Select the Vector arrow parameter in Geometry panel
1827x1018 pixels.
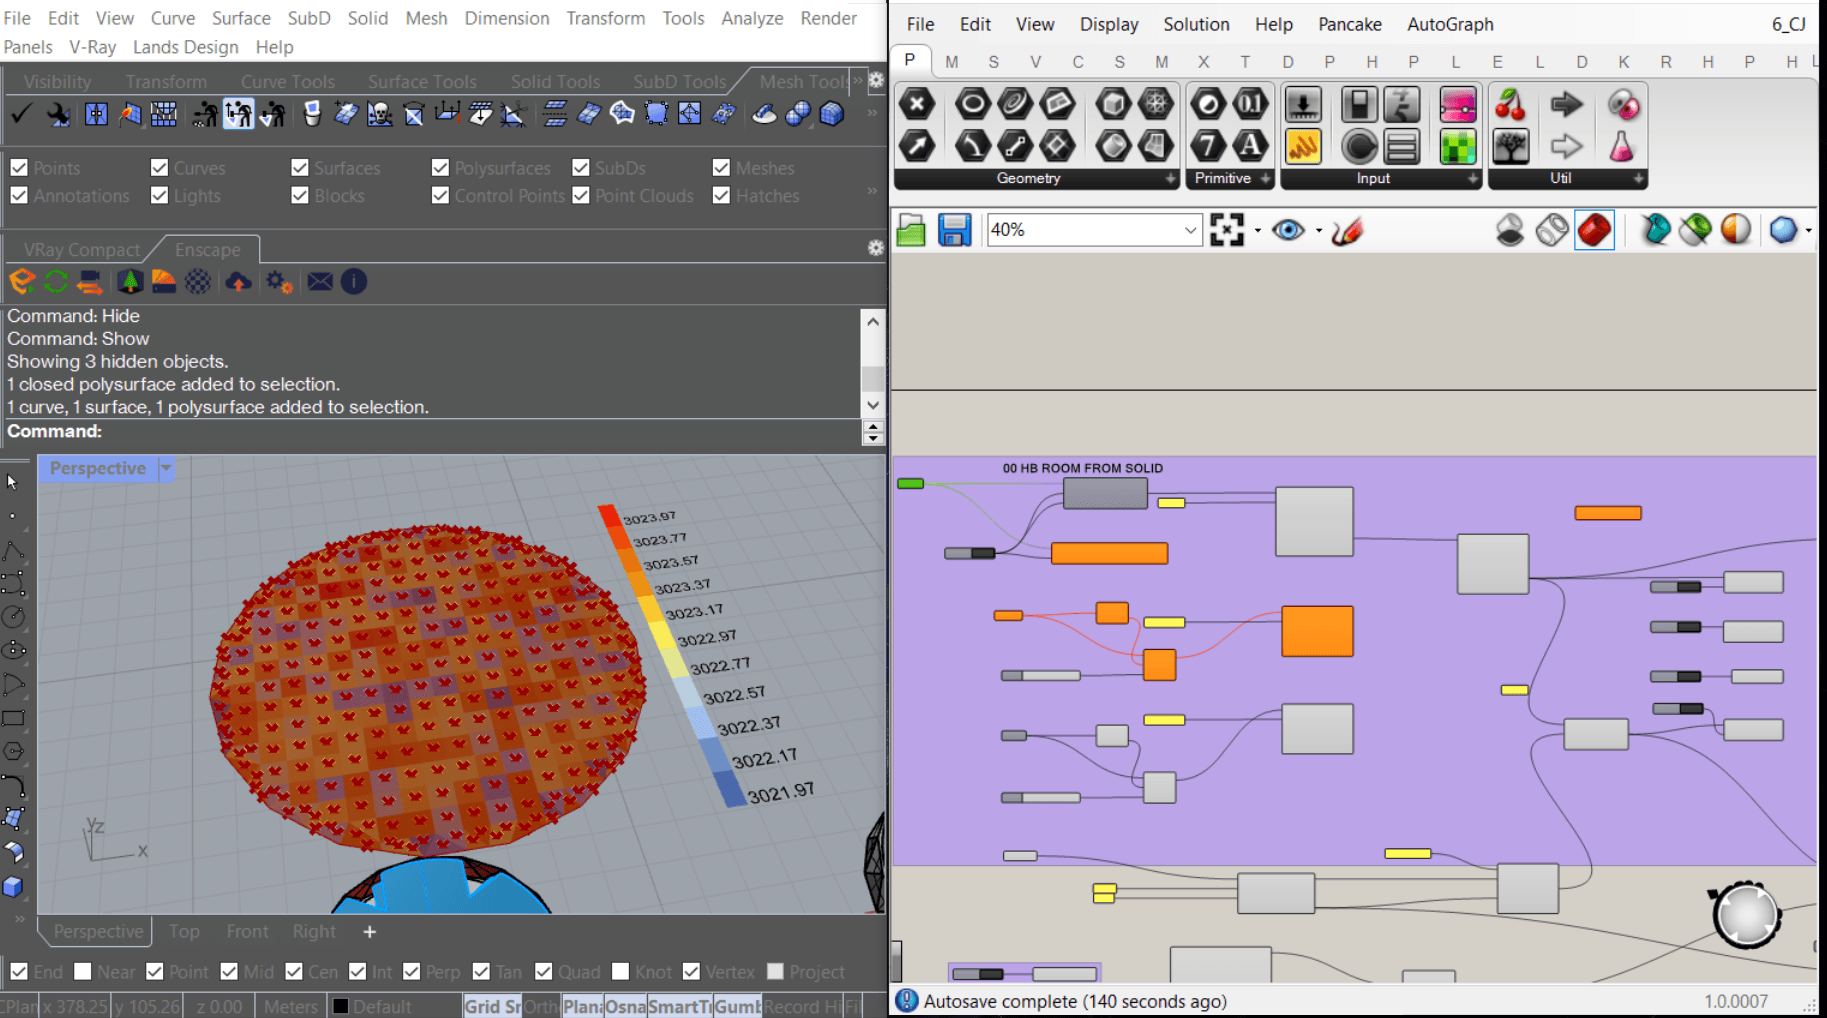click(x=917, y=146)
